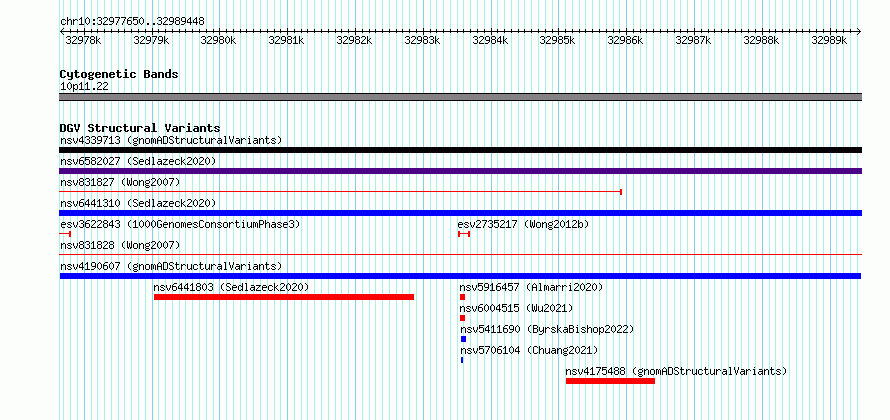Screen dimensions: 890x420
Task: Click the Cytogenetic Bands track title
Action: click(119, 74)
